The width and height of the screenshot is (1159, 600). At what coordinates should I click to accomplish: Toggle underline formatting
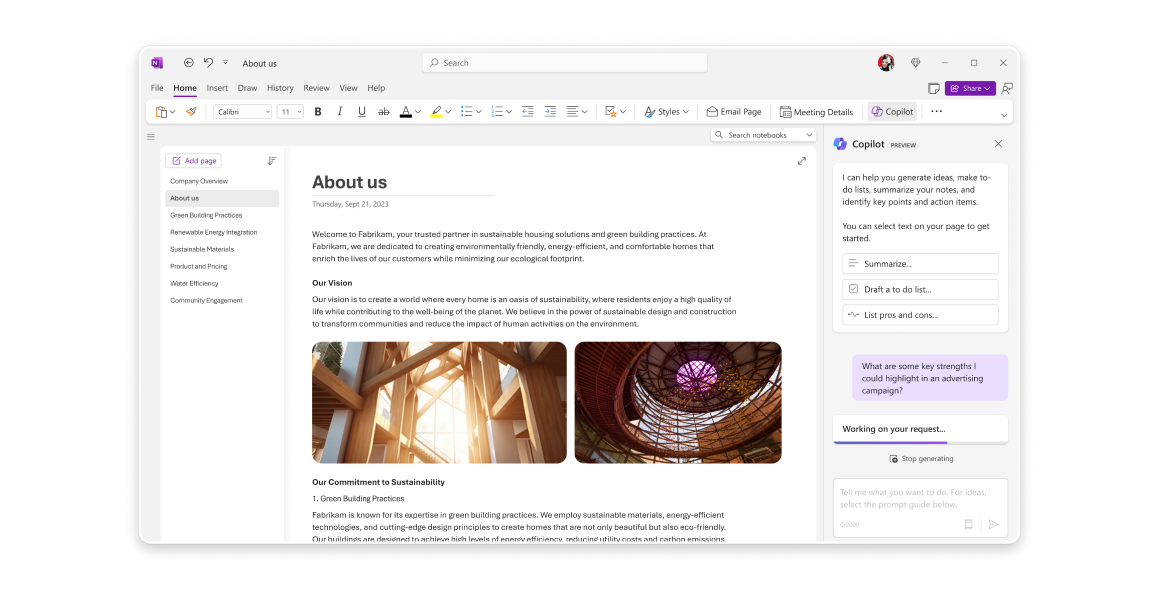point(362,112)
